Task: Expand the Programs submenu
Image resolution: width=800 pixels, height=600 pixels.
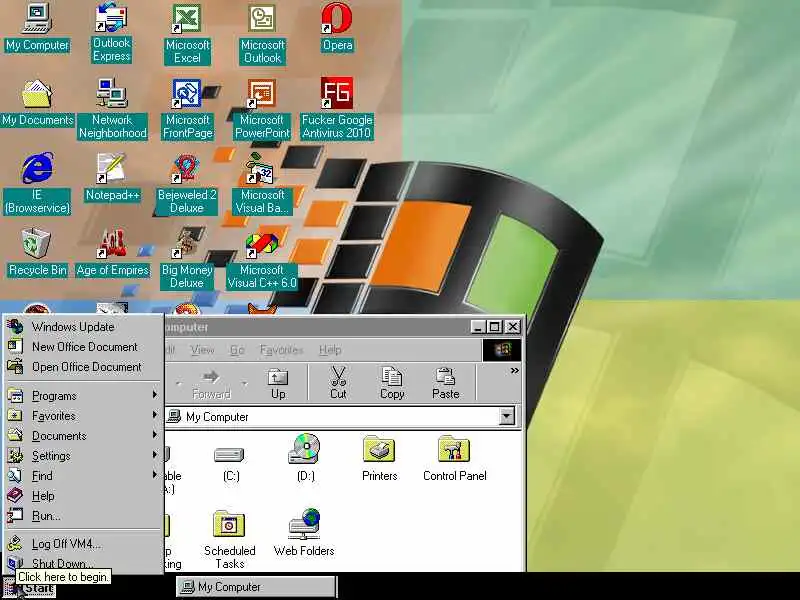Action: coord(82,395)
